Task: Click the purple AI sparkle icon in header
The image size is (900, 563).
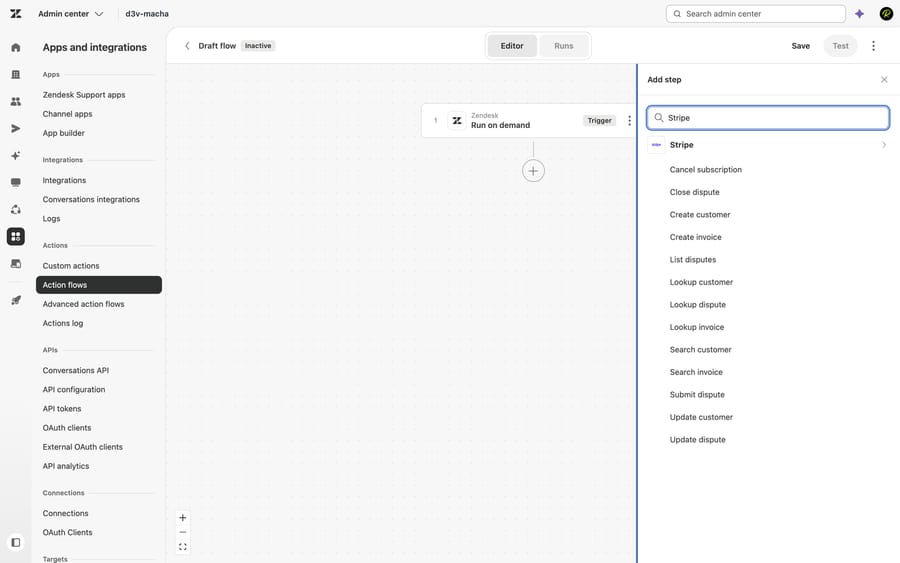Action: point(859,14)
